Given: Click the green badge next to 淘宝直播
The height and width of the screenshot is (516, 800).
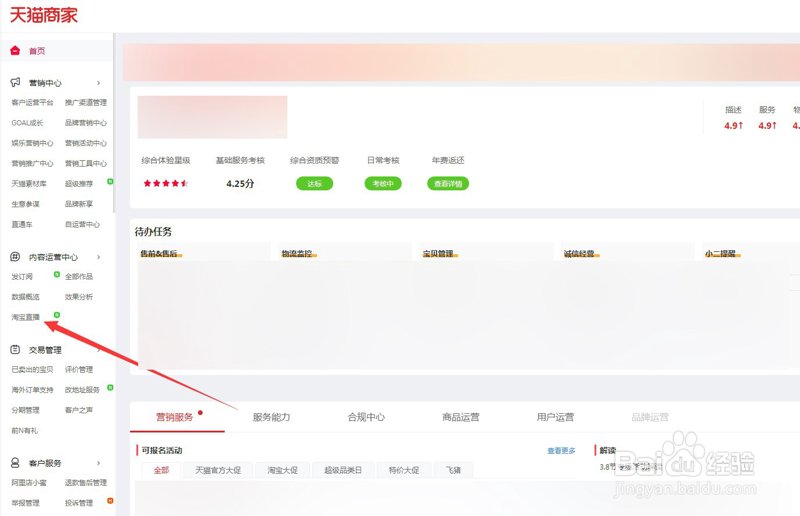Looking at the screenshot, I should [57, 315].
